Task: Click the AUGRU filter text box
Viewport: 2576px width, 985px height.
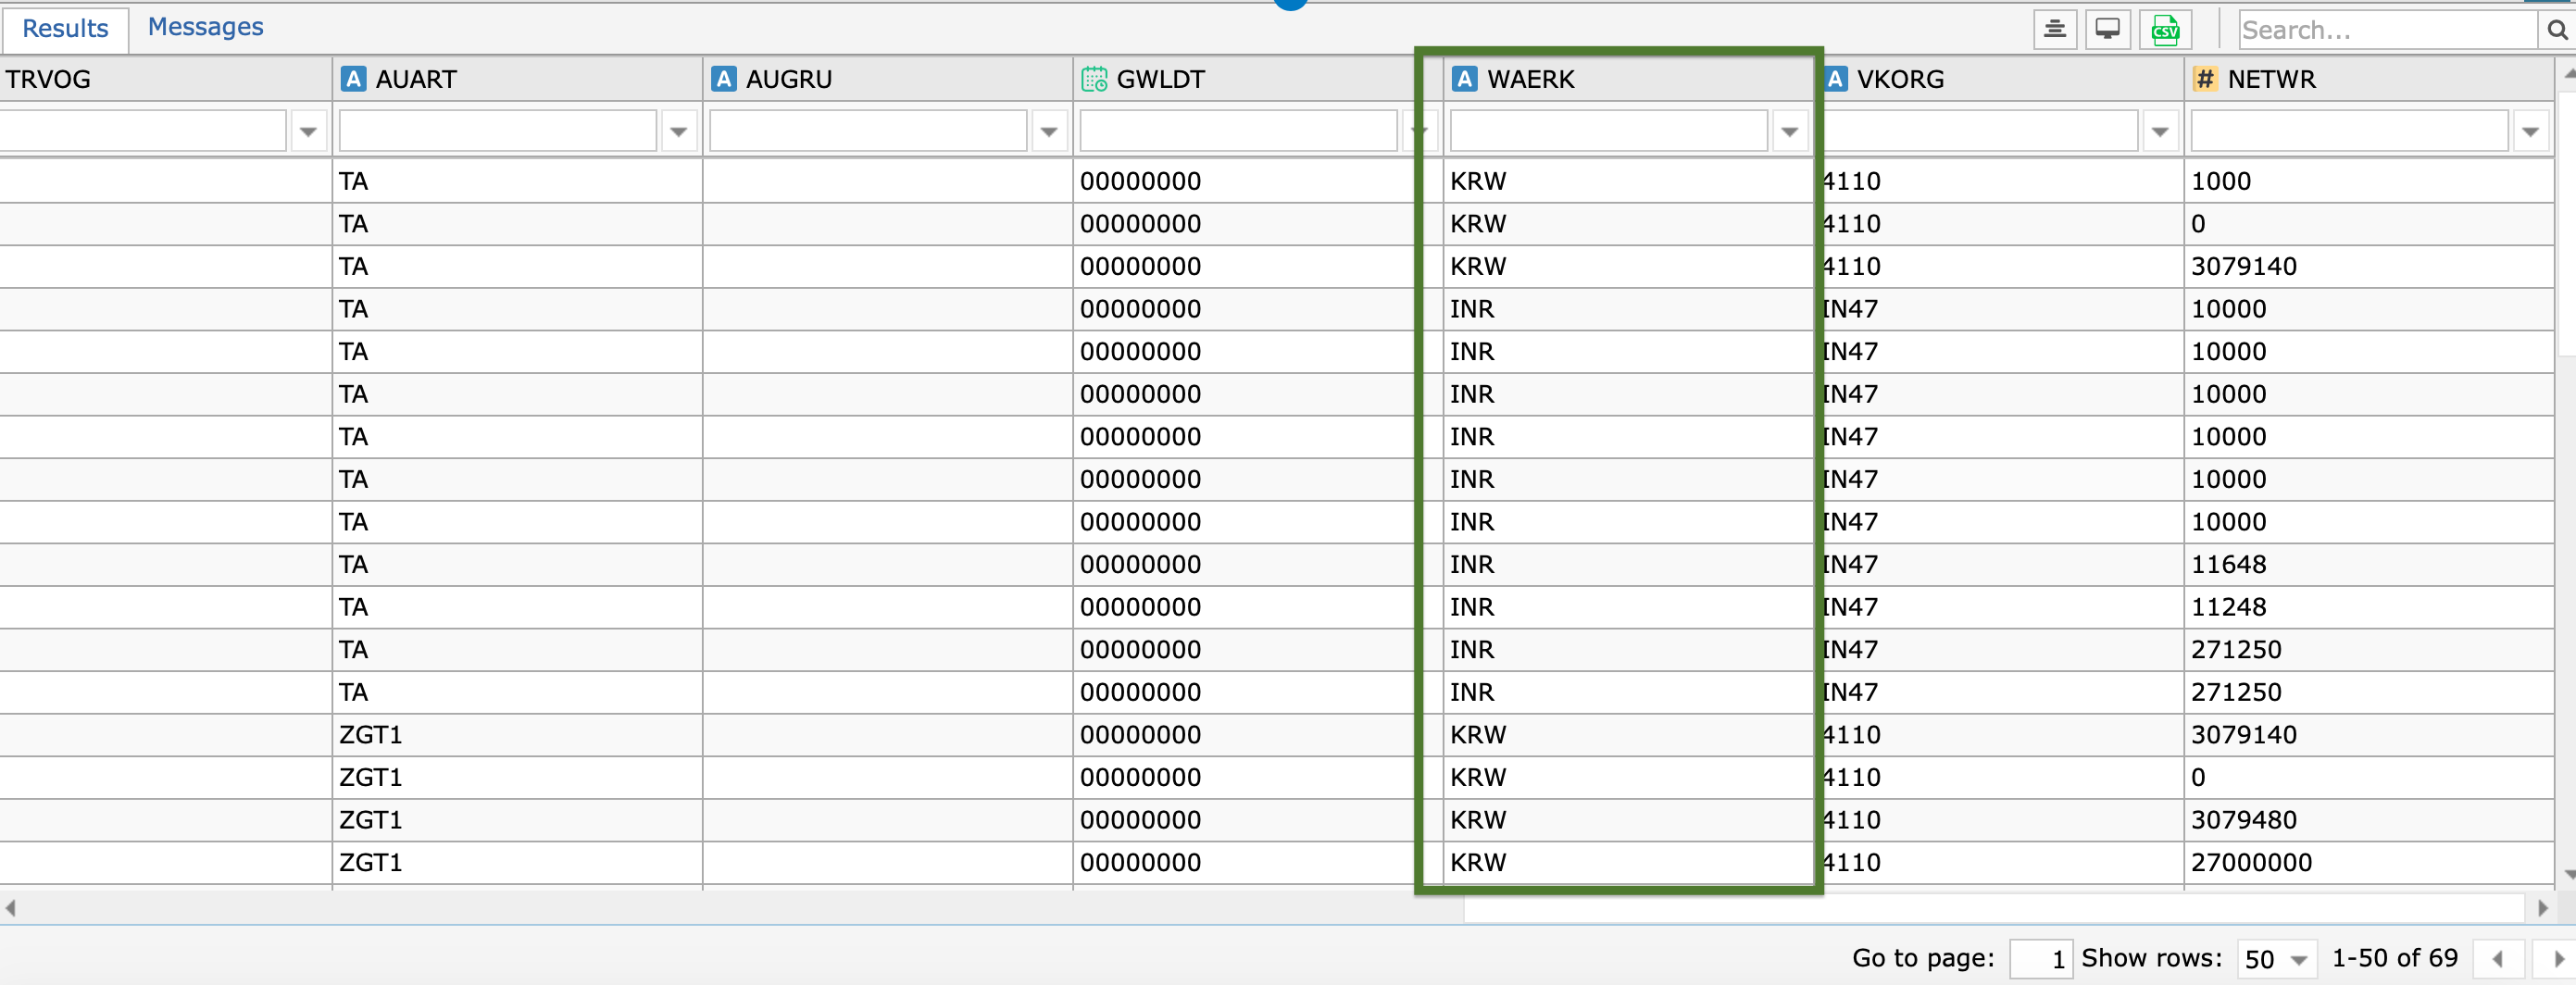Action: (868, 131)
